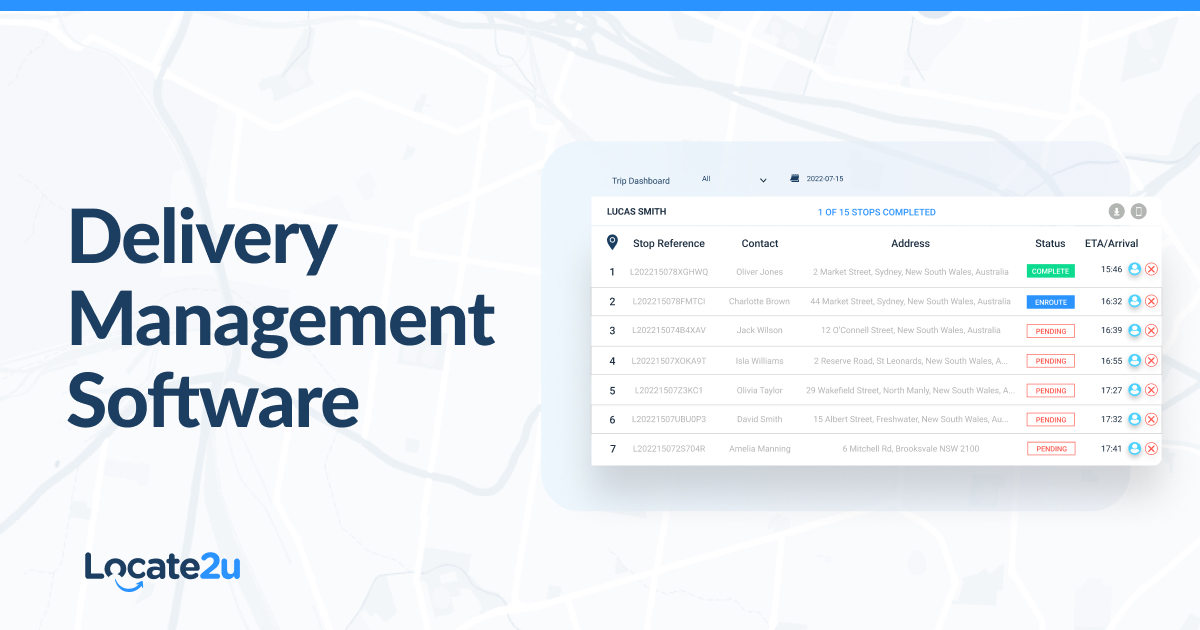The height and width of the screenshot is (630, 1200).
Task: Click the Locate2u logo
Action: point(162,566)
